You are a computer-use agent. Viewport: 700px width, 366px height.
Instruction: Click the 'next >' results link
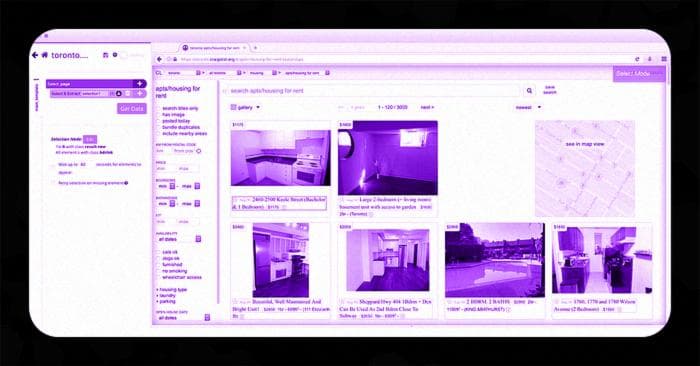click(x=427, y=108)
